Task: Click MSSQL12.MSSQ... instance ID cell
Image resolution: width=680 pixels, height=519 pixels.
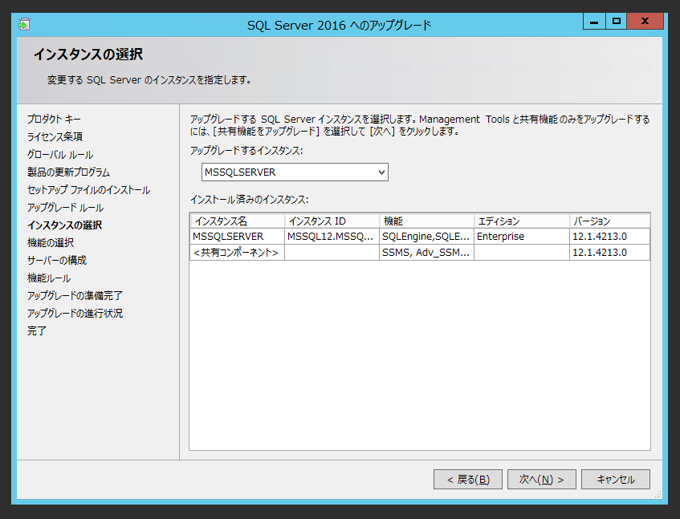Action: coord(332,236)
